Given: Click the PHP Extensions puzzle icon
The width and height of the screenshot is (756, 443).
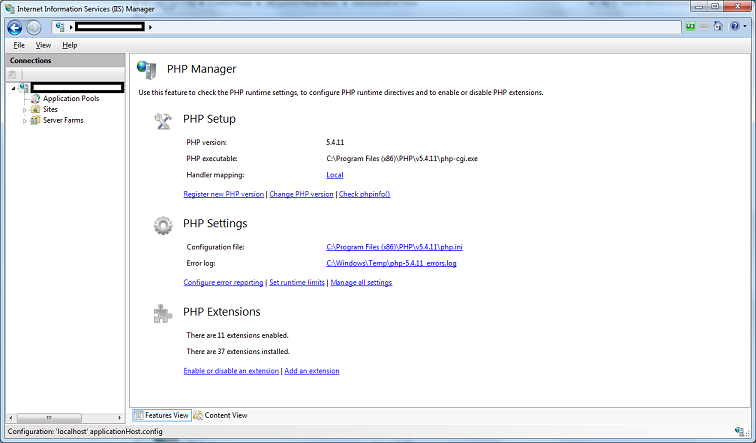Looking at the screenshot, I should (162, 313).
